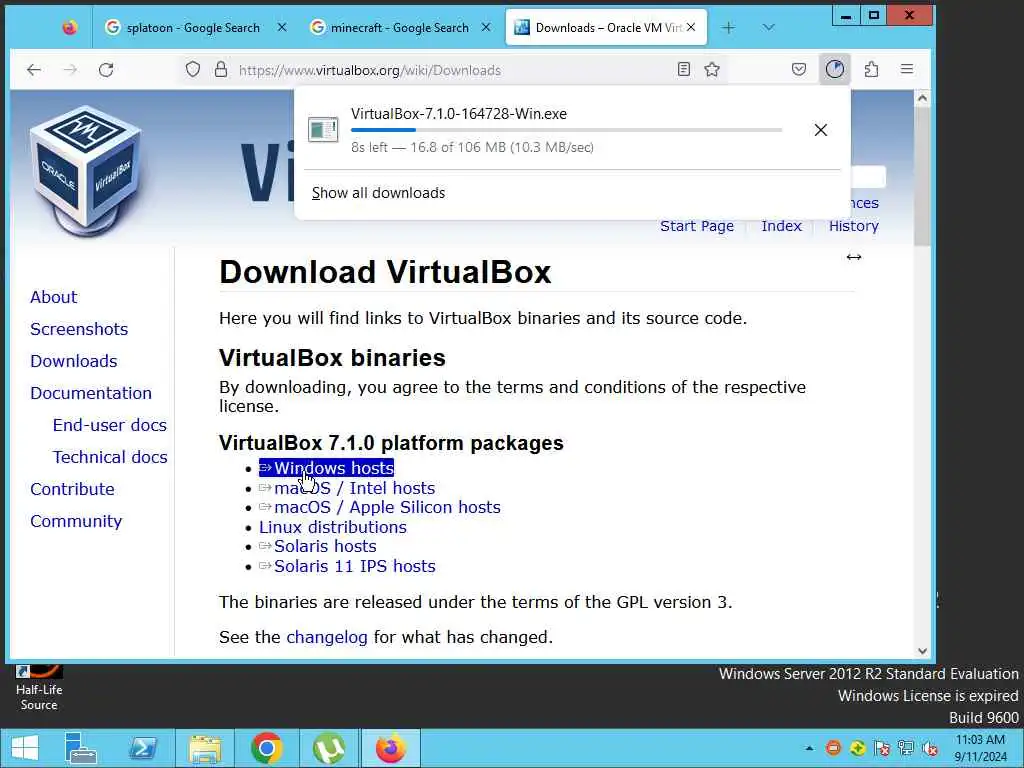
Task: Open Contribute in the sidebar
Action: click(72, 489)
